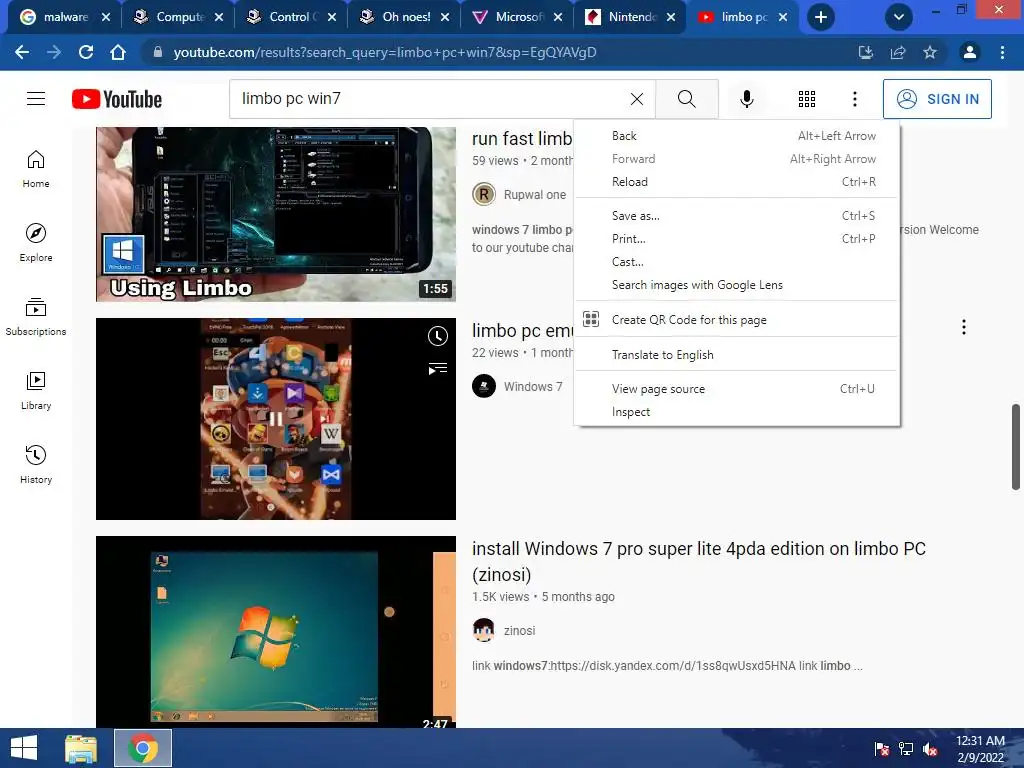
Task: Click the YouTube logo
Action: point(117,99)
